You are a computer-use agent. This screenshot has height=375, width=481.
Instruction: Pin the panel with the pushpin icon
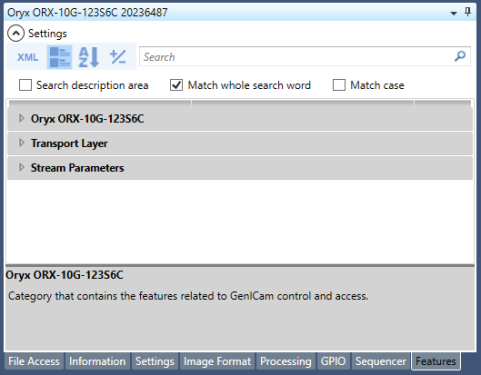pyautogui.click(x=468, y=13)
